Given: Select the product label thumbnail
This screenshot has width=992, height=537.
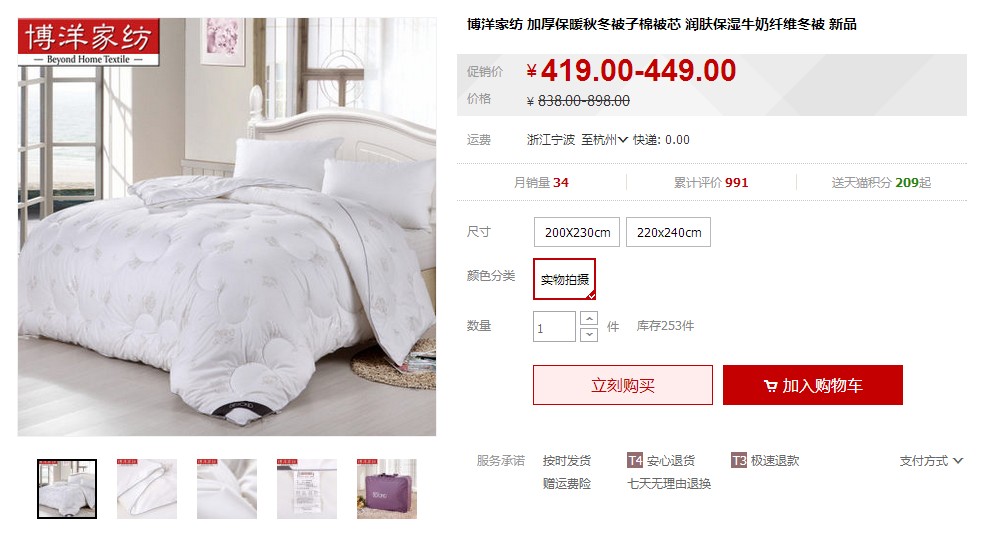Looking at the screenshot, I should coord(307,489).
